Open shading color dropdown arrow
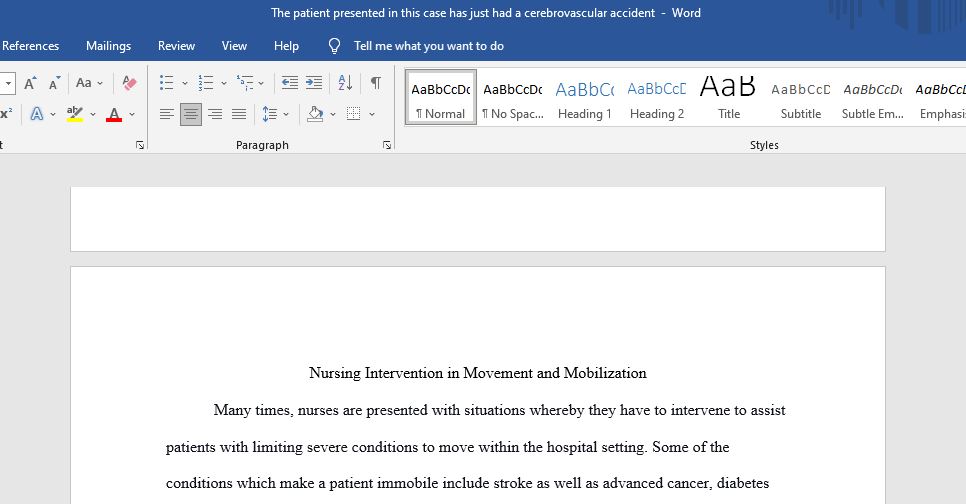 click(333, 114)
